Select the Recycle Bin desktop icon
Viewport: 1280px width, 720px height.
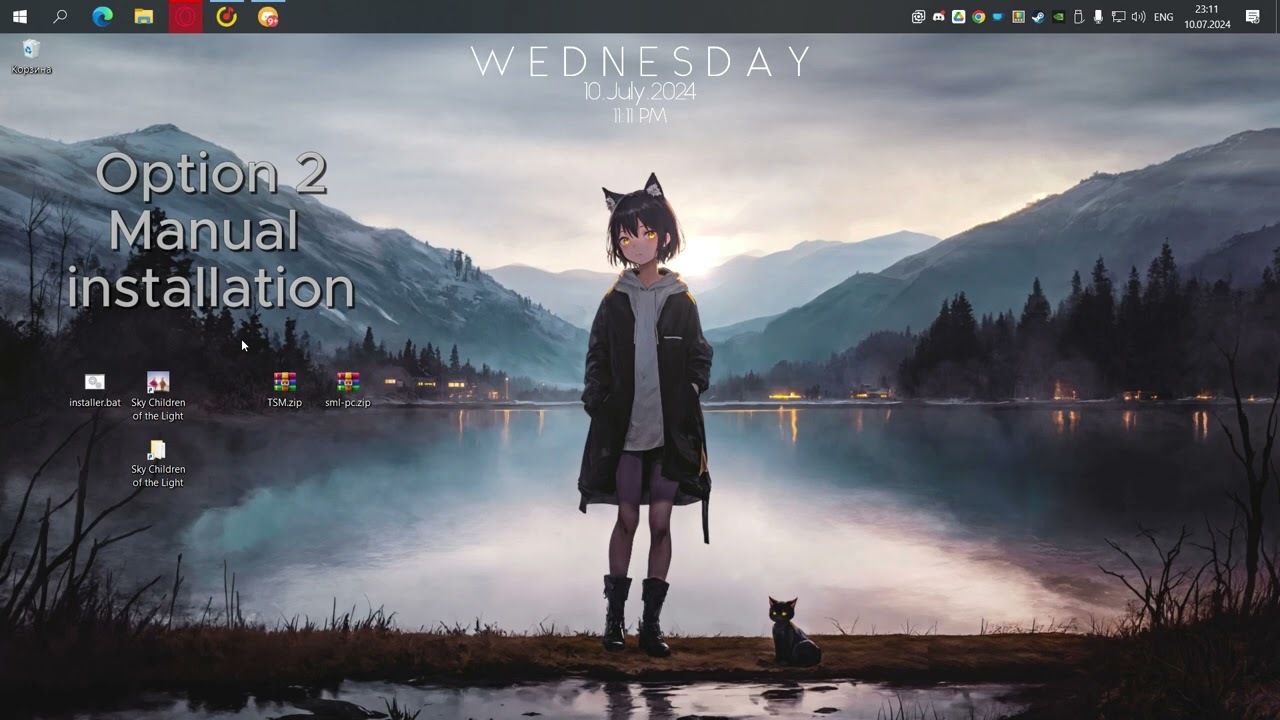(x=31, y=57)
